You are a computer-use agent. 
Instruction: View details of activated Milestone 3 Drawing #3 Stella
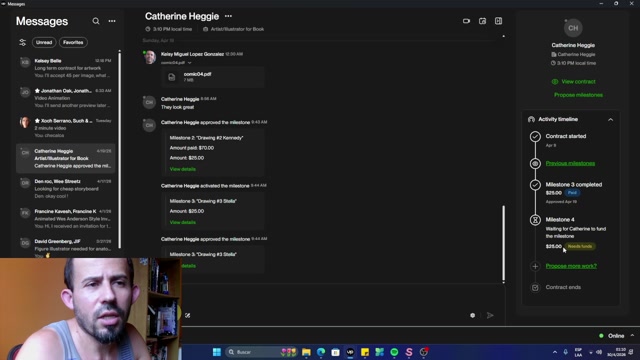[182, 222]
